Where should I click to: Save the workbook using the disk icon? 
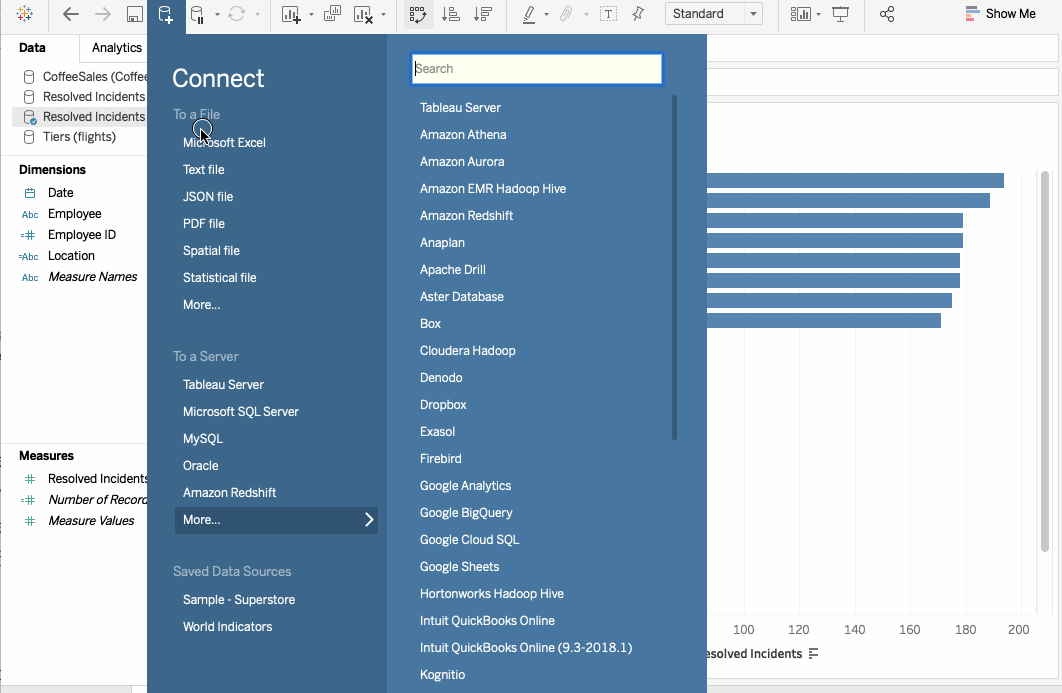(135, 14)
